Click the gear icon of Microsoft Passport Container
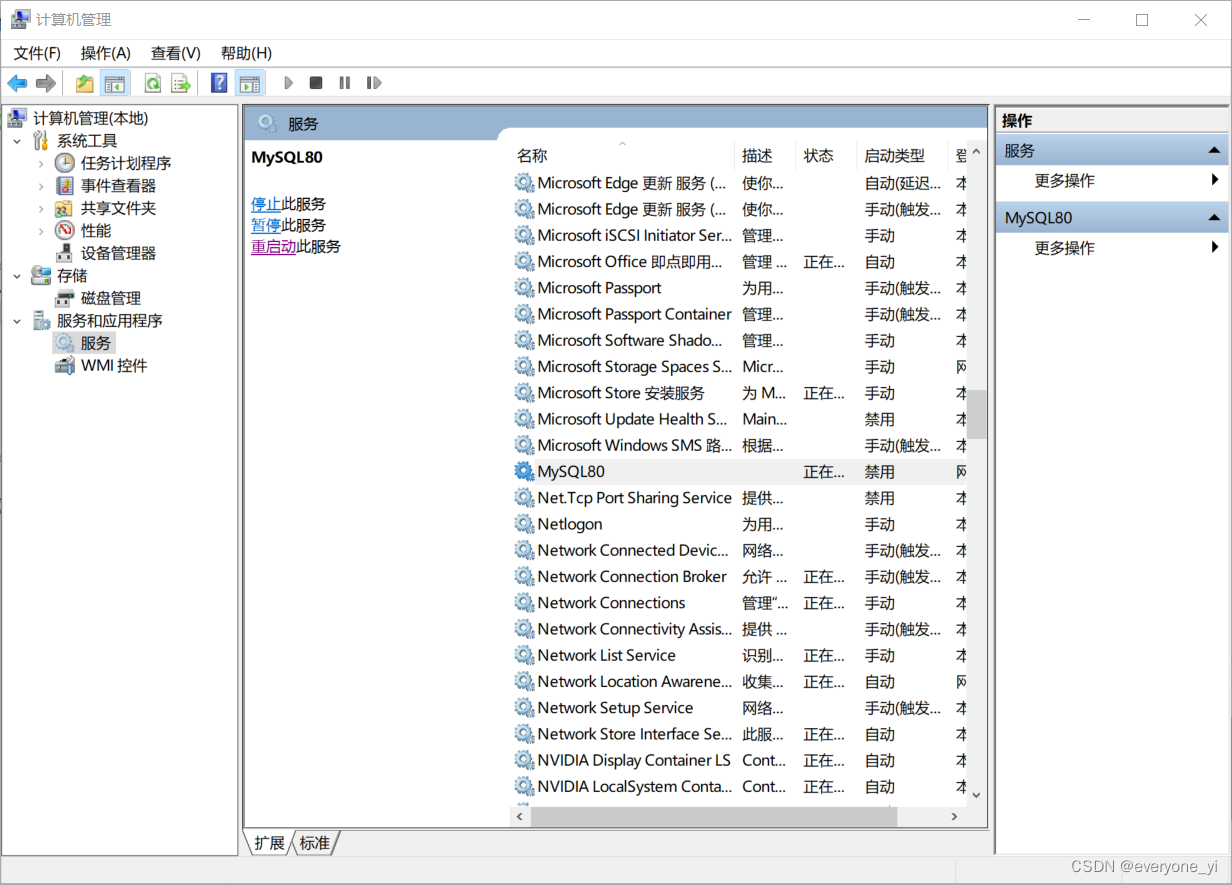The width and height of the screenshot is (1232, 885). click(524, 314)
